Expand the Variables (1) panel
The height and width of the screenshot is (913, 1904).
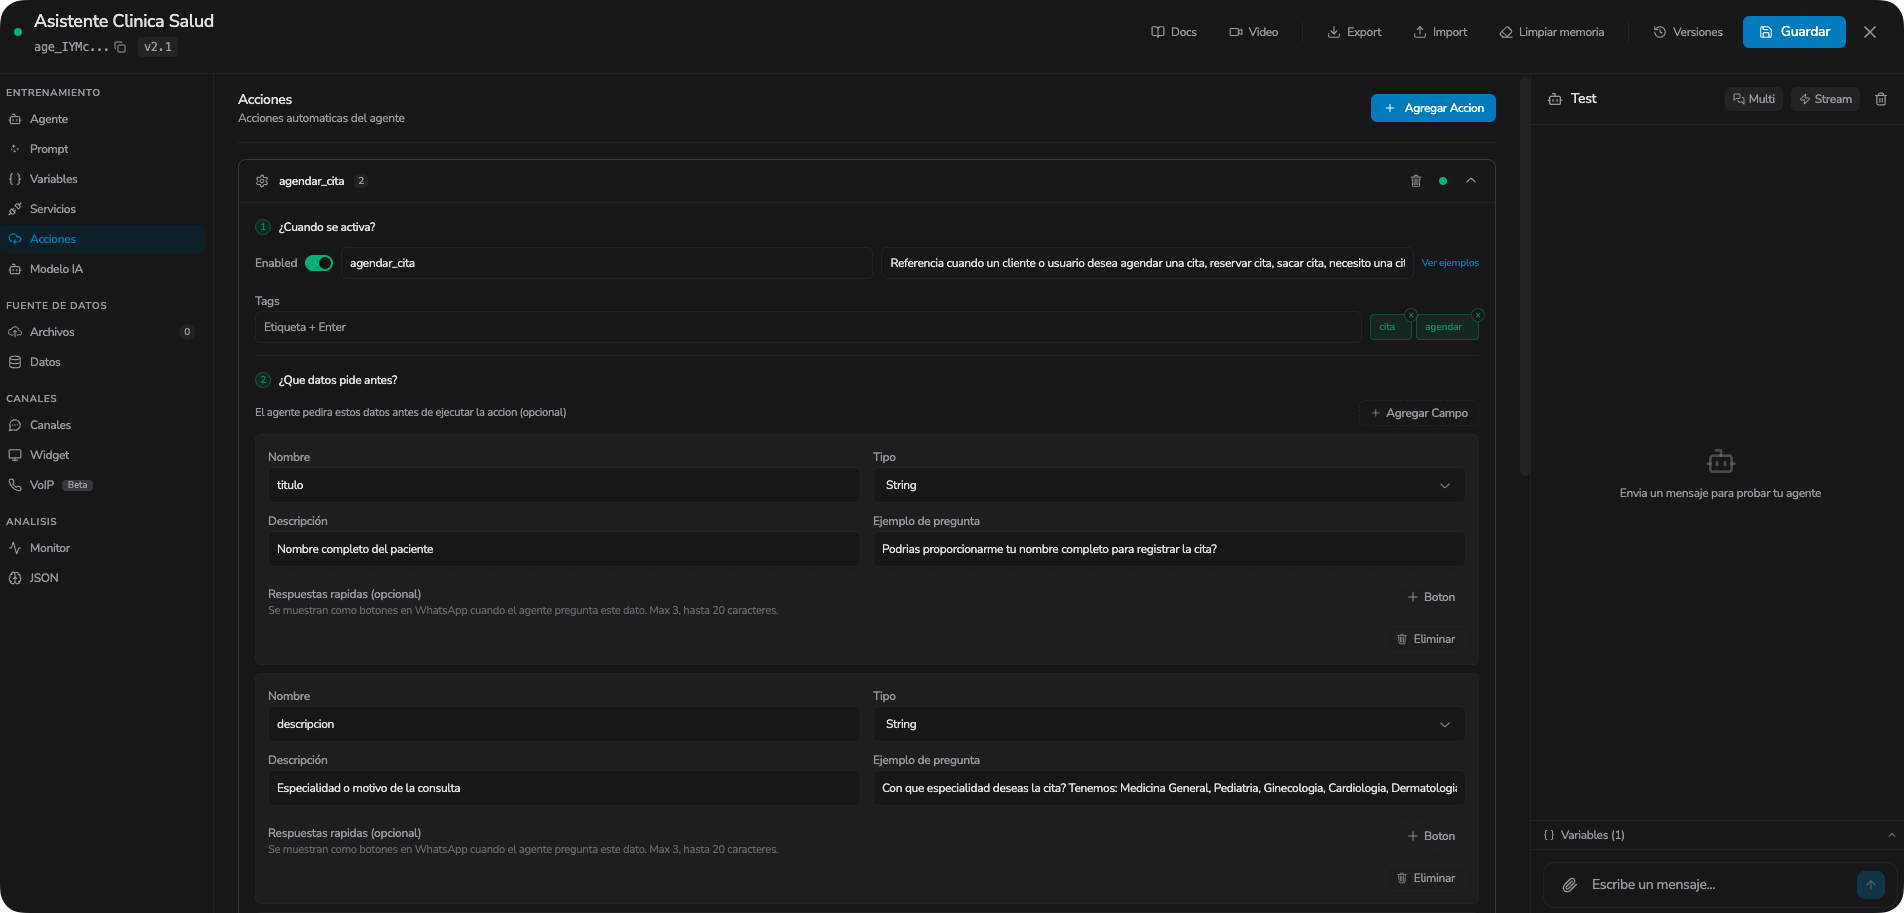(x=1718, y=835)
